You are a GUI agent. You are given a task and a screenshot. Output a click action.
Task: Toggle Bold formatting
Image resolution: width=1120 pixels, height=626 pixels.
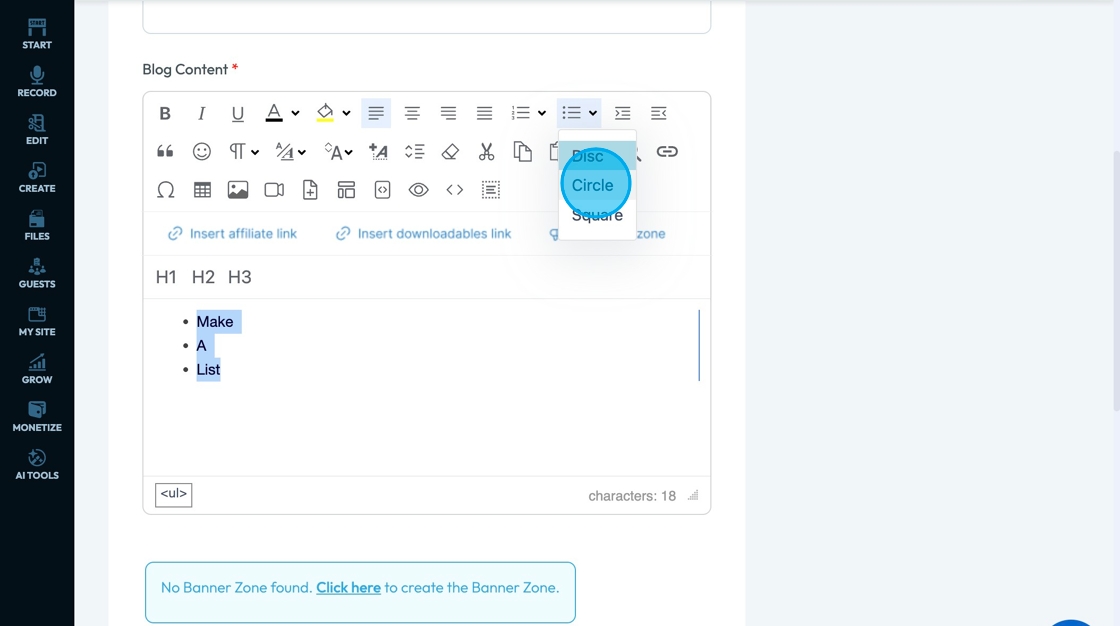click(x=165, y=113)
